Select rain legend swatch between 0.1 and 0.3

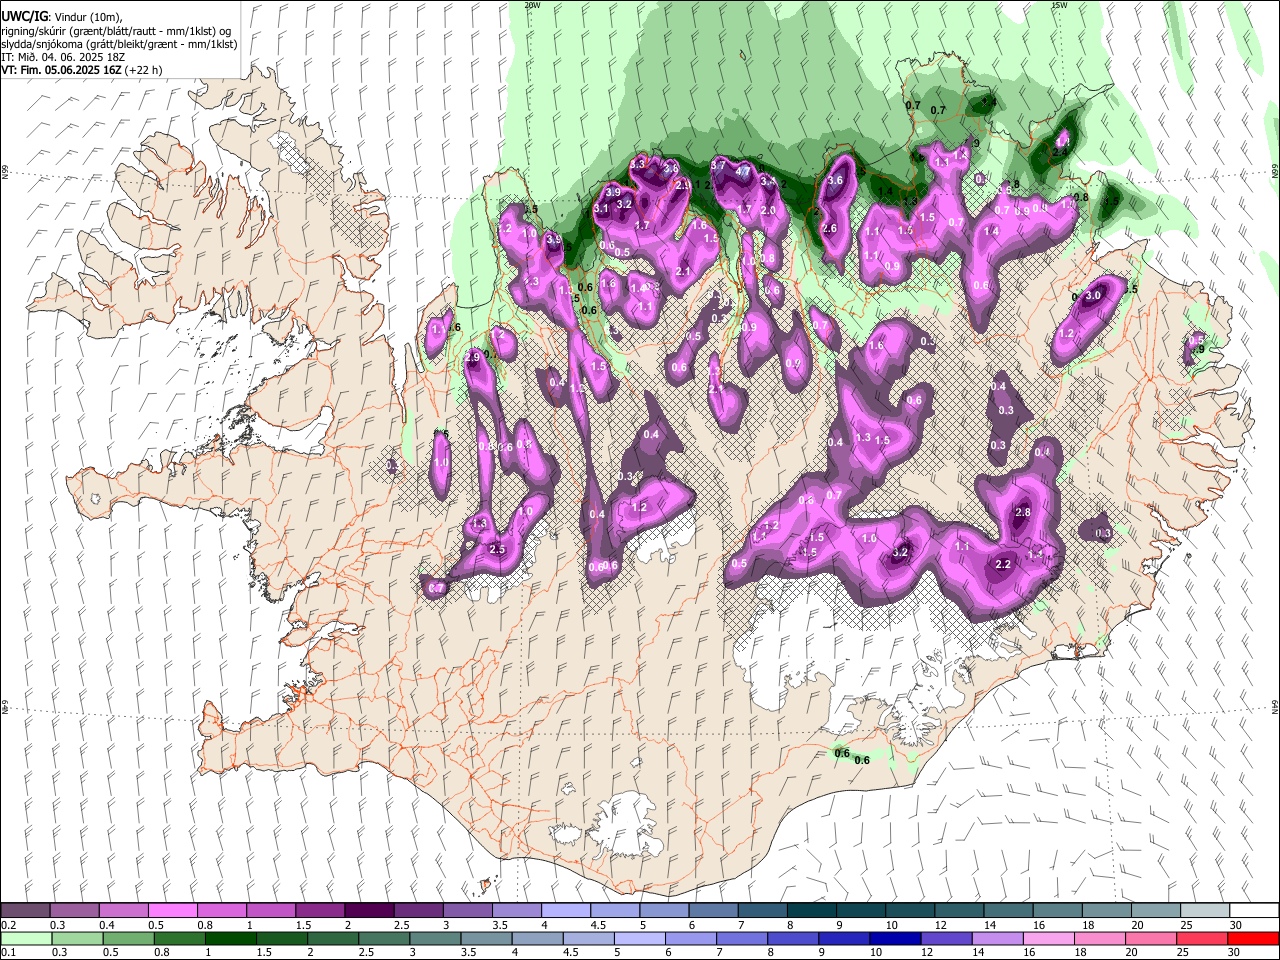[x=26, y=938]
